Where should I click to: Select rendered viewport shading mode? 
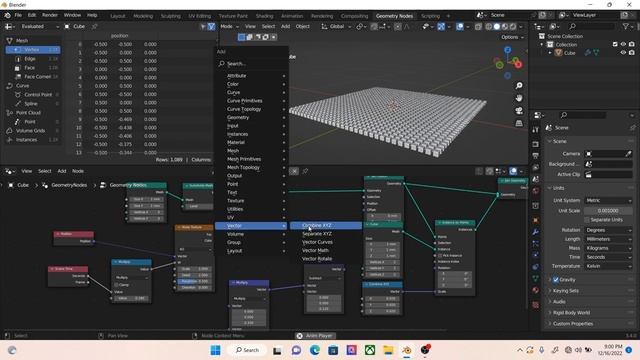pyautogui.click(x=513, y=27)
